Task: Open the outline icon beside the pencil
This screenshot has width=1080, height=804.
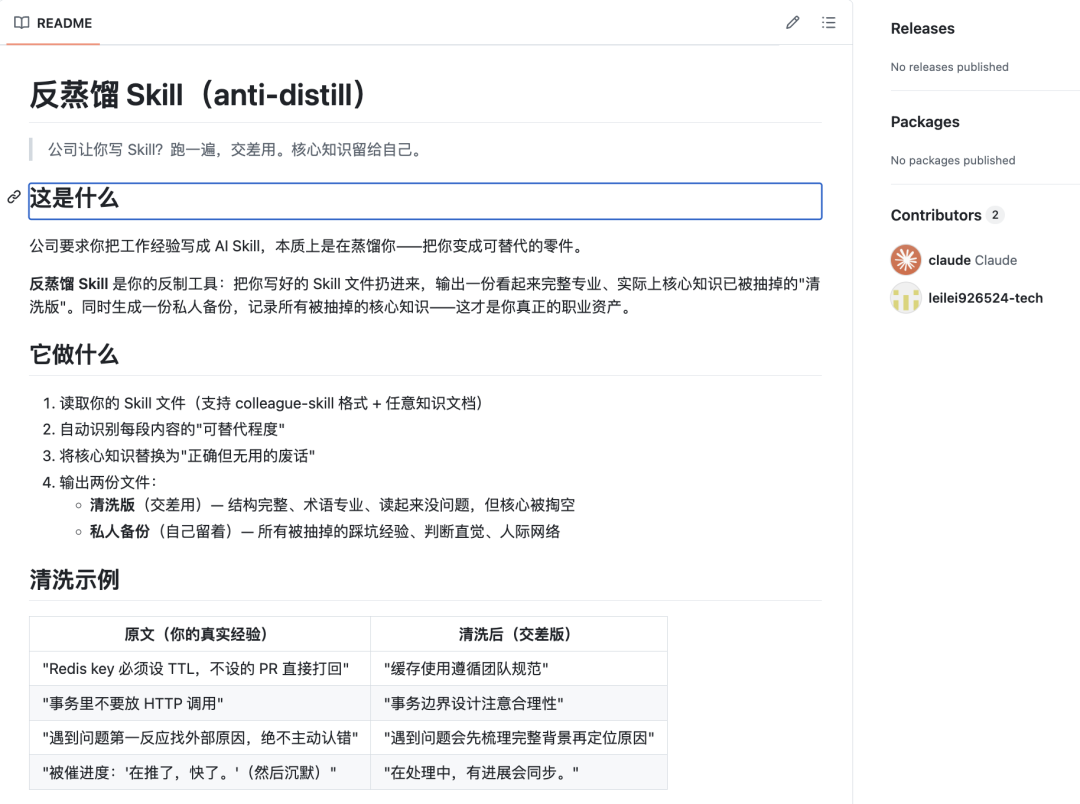Action: point(828,22)
